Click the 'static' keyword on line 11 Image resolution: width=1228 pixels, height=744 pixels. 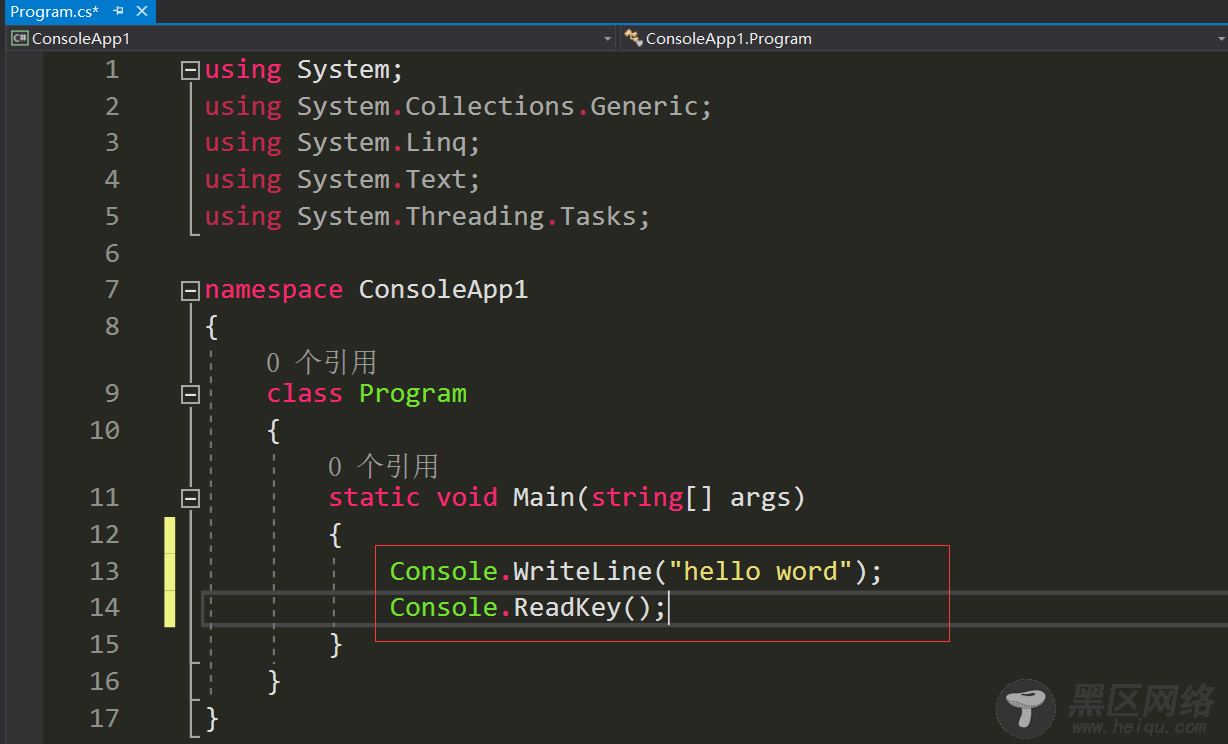click(x=374, y=498)
